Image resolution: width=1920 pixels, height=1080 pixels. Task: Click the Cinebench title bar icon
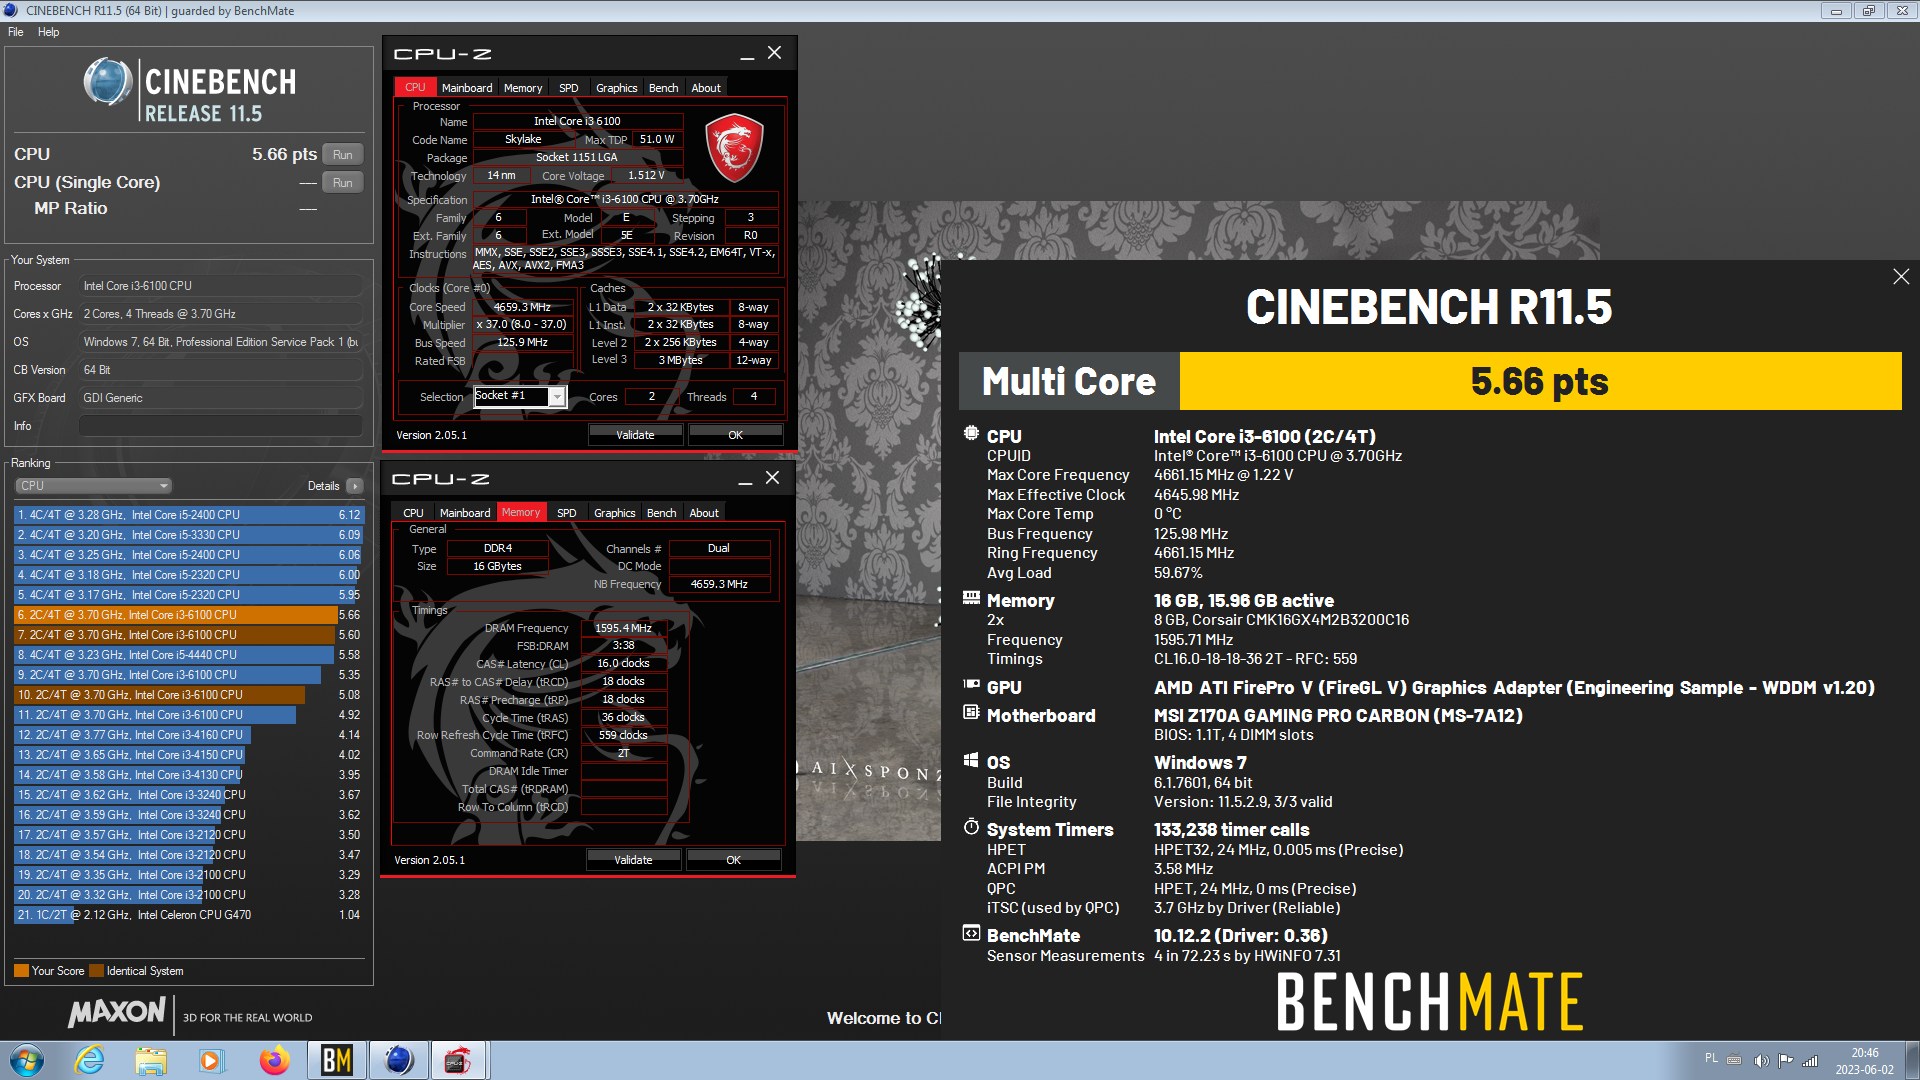[11, 10]
